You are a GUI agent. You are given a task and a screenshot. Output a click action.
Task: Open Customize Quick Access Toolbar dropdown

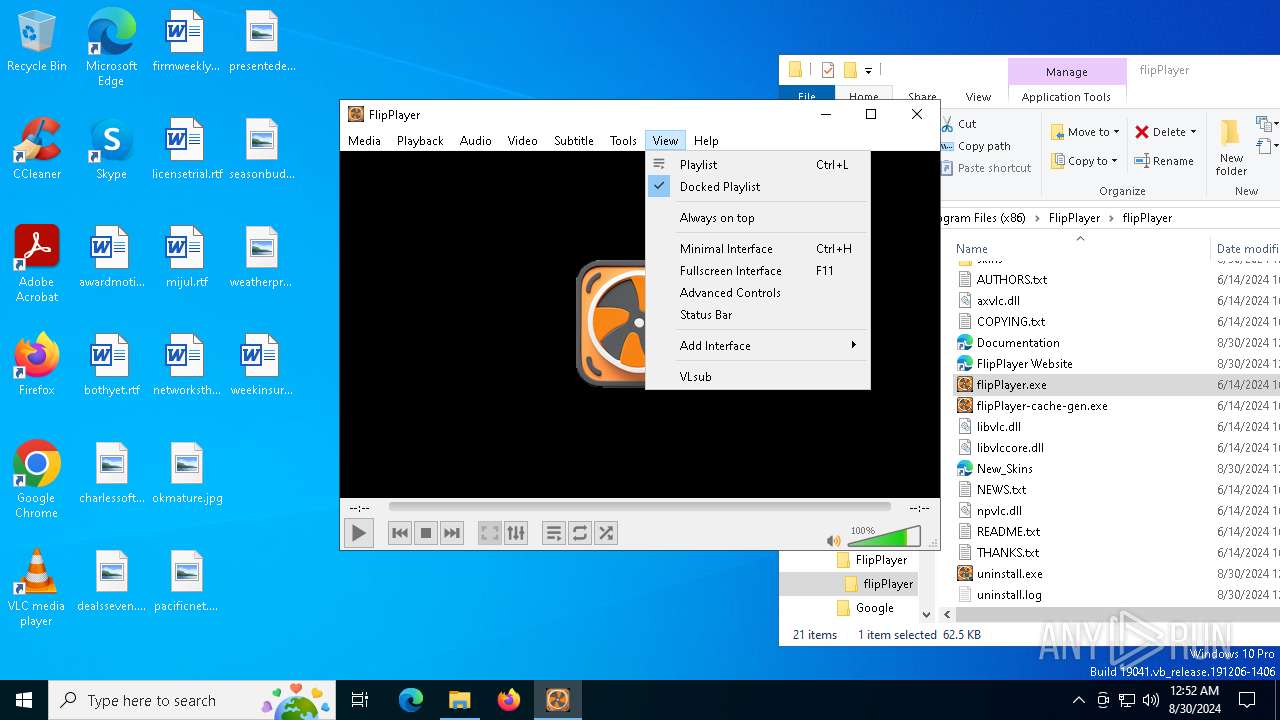click(868, 70)
